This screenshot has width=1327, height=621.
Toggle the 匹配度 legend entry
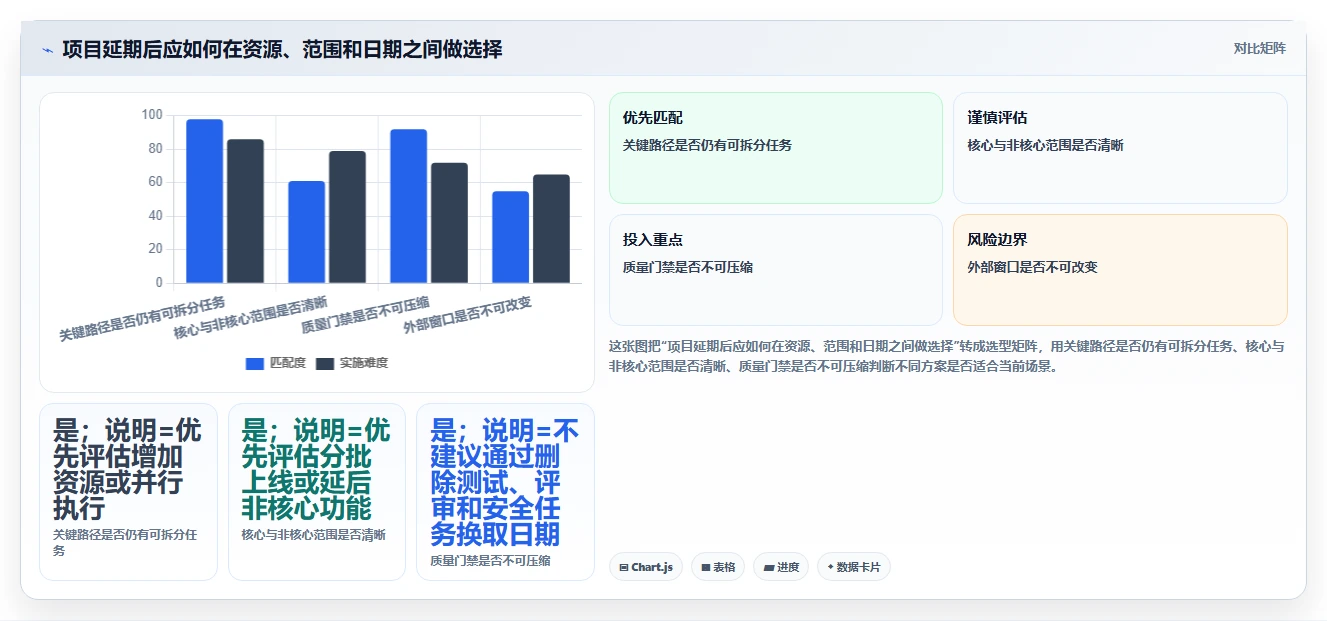[275, 363]
